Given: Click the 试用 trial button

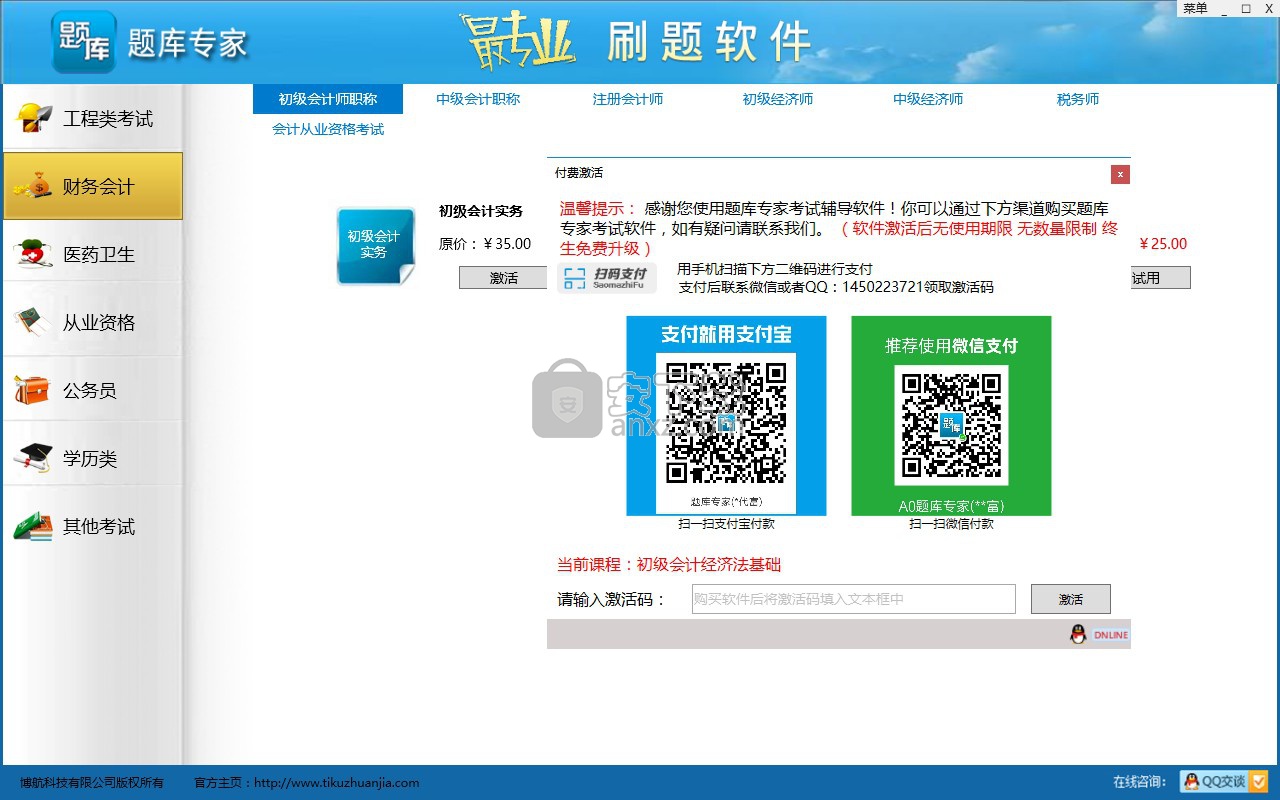Looking at the screenshot, I should 1160,278.
